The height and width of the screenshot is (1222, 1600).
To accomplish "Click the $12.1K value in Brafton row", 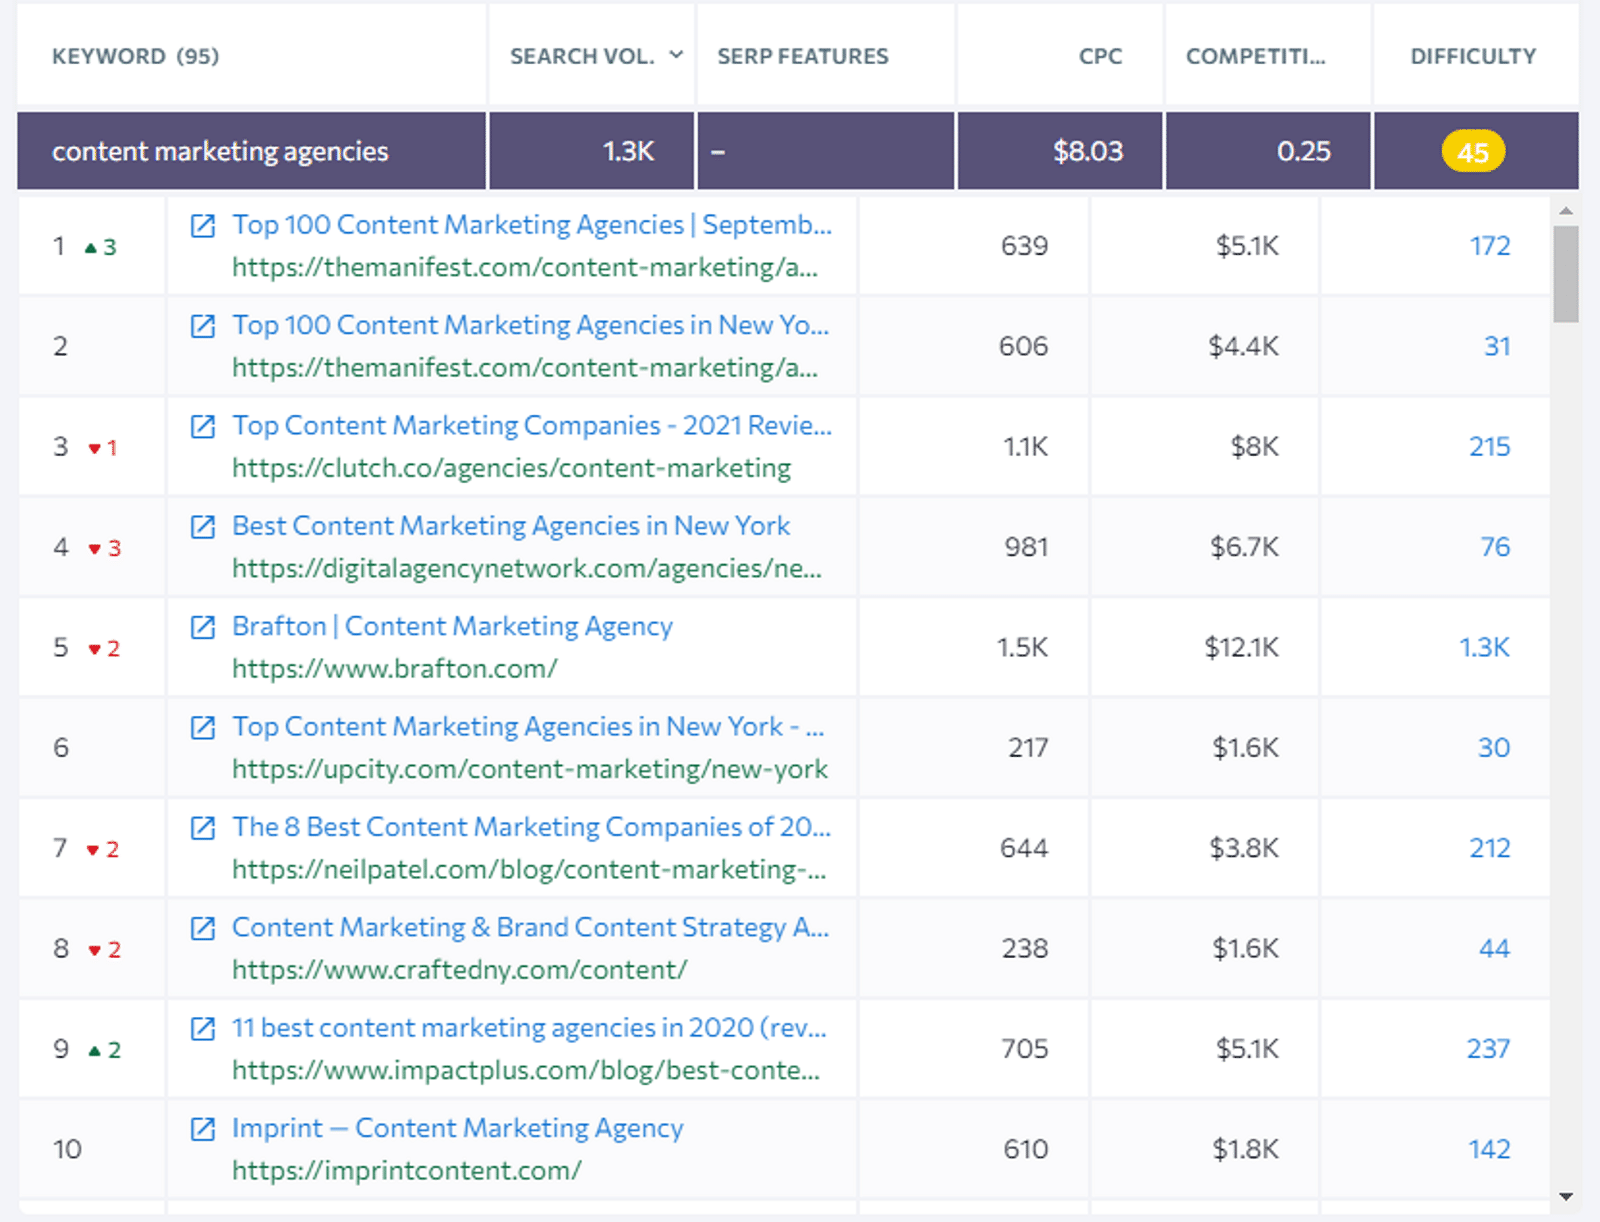I will point(1241,647).
